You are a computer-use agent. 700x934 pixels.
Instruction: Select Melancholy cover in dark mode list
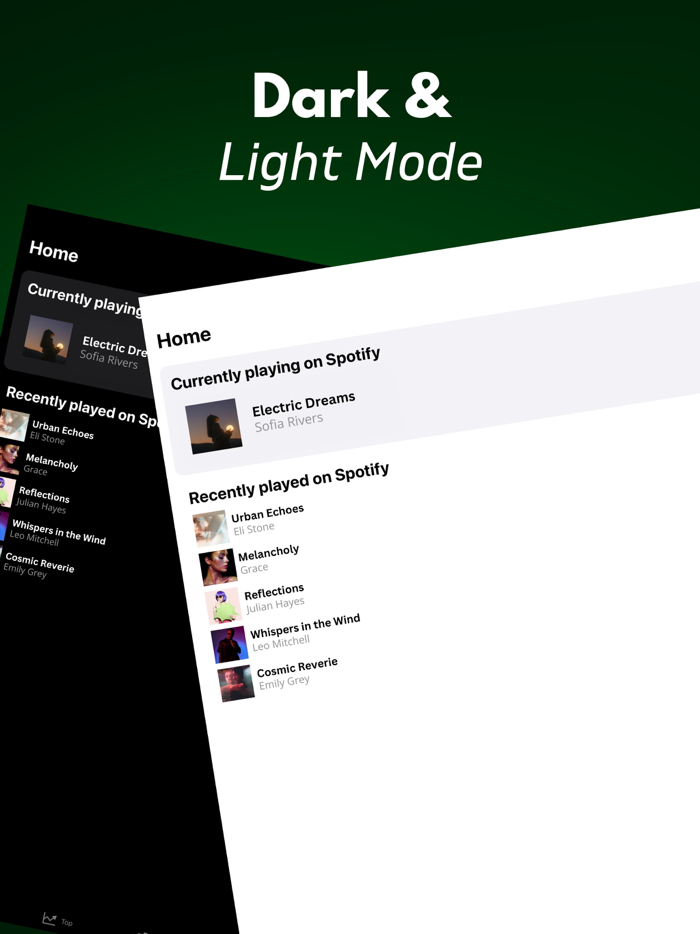[x=9, y=457]
